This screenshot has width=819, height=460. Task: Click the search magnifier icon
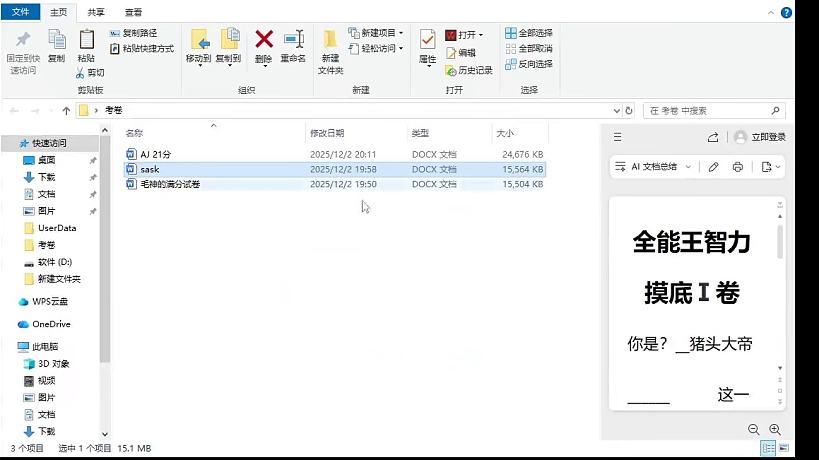775,111
